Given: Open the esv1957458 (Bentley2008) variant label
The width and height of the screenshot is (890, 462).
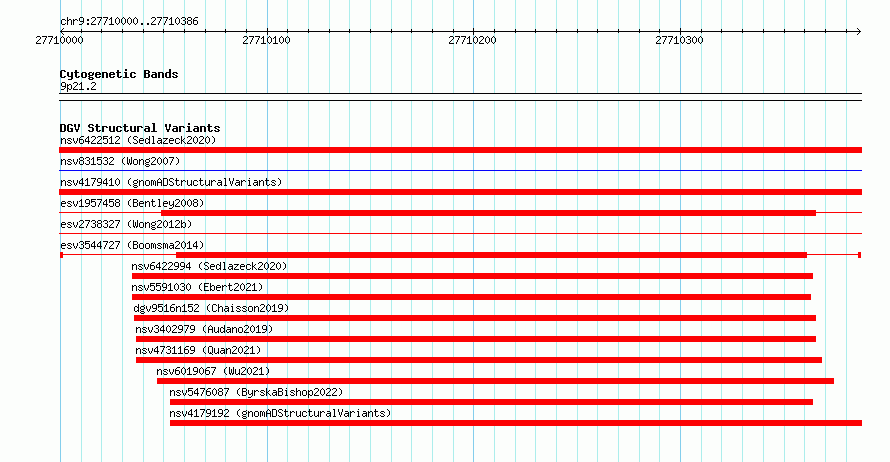Looking at the screenshot, I should coord(132,203).
